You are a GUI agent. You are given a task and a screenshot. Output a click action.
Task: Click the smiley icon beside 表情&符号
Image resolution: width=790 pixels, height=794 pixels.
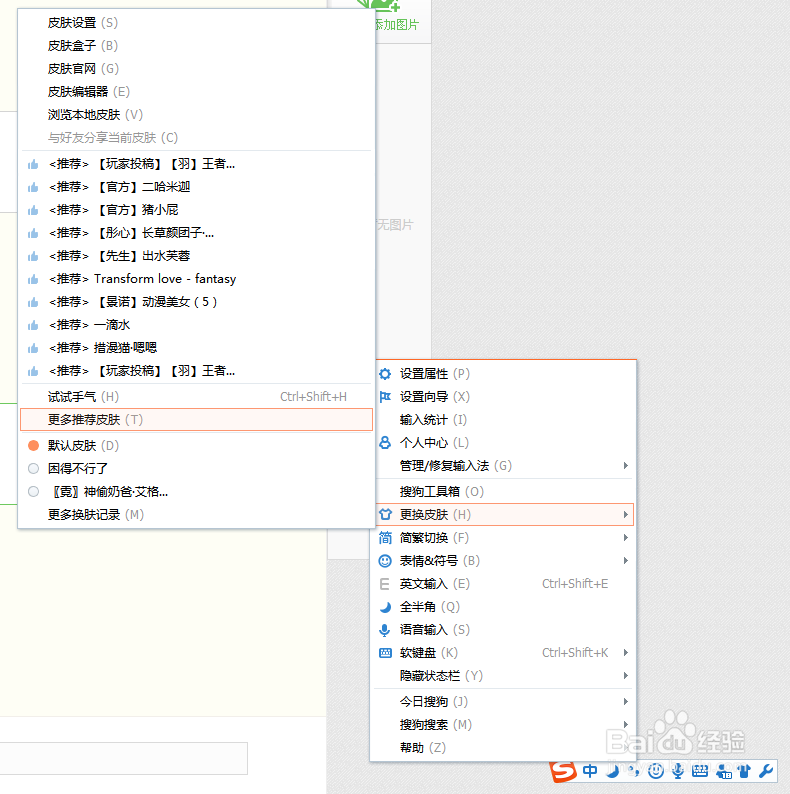coord(385,561)
